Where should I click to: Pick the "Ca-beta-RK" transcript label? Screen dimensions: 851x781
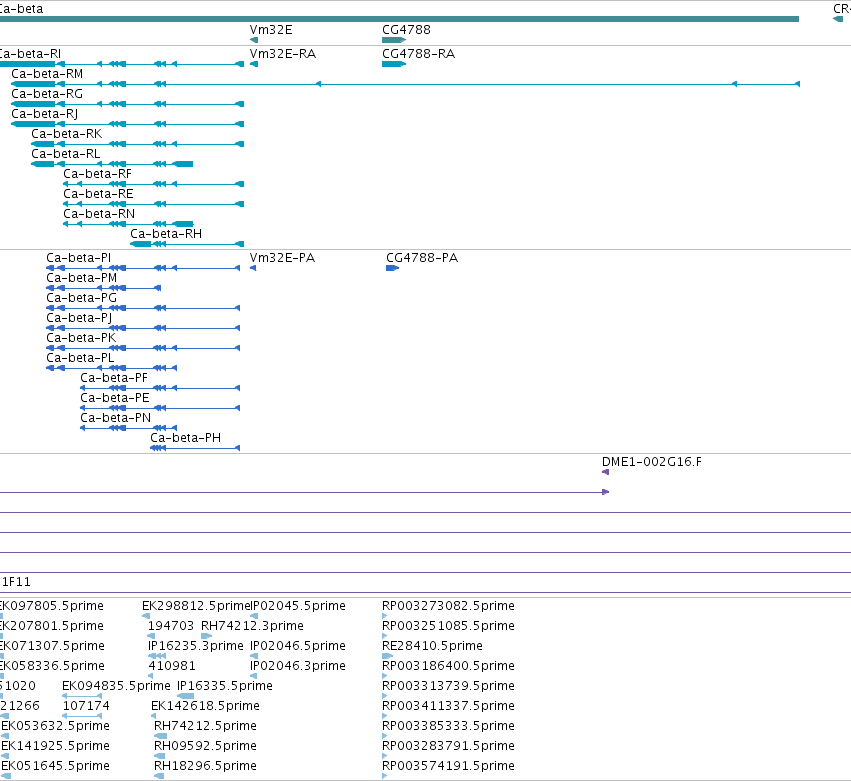[67, 134]
